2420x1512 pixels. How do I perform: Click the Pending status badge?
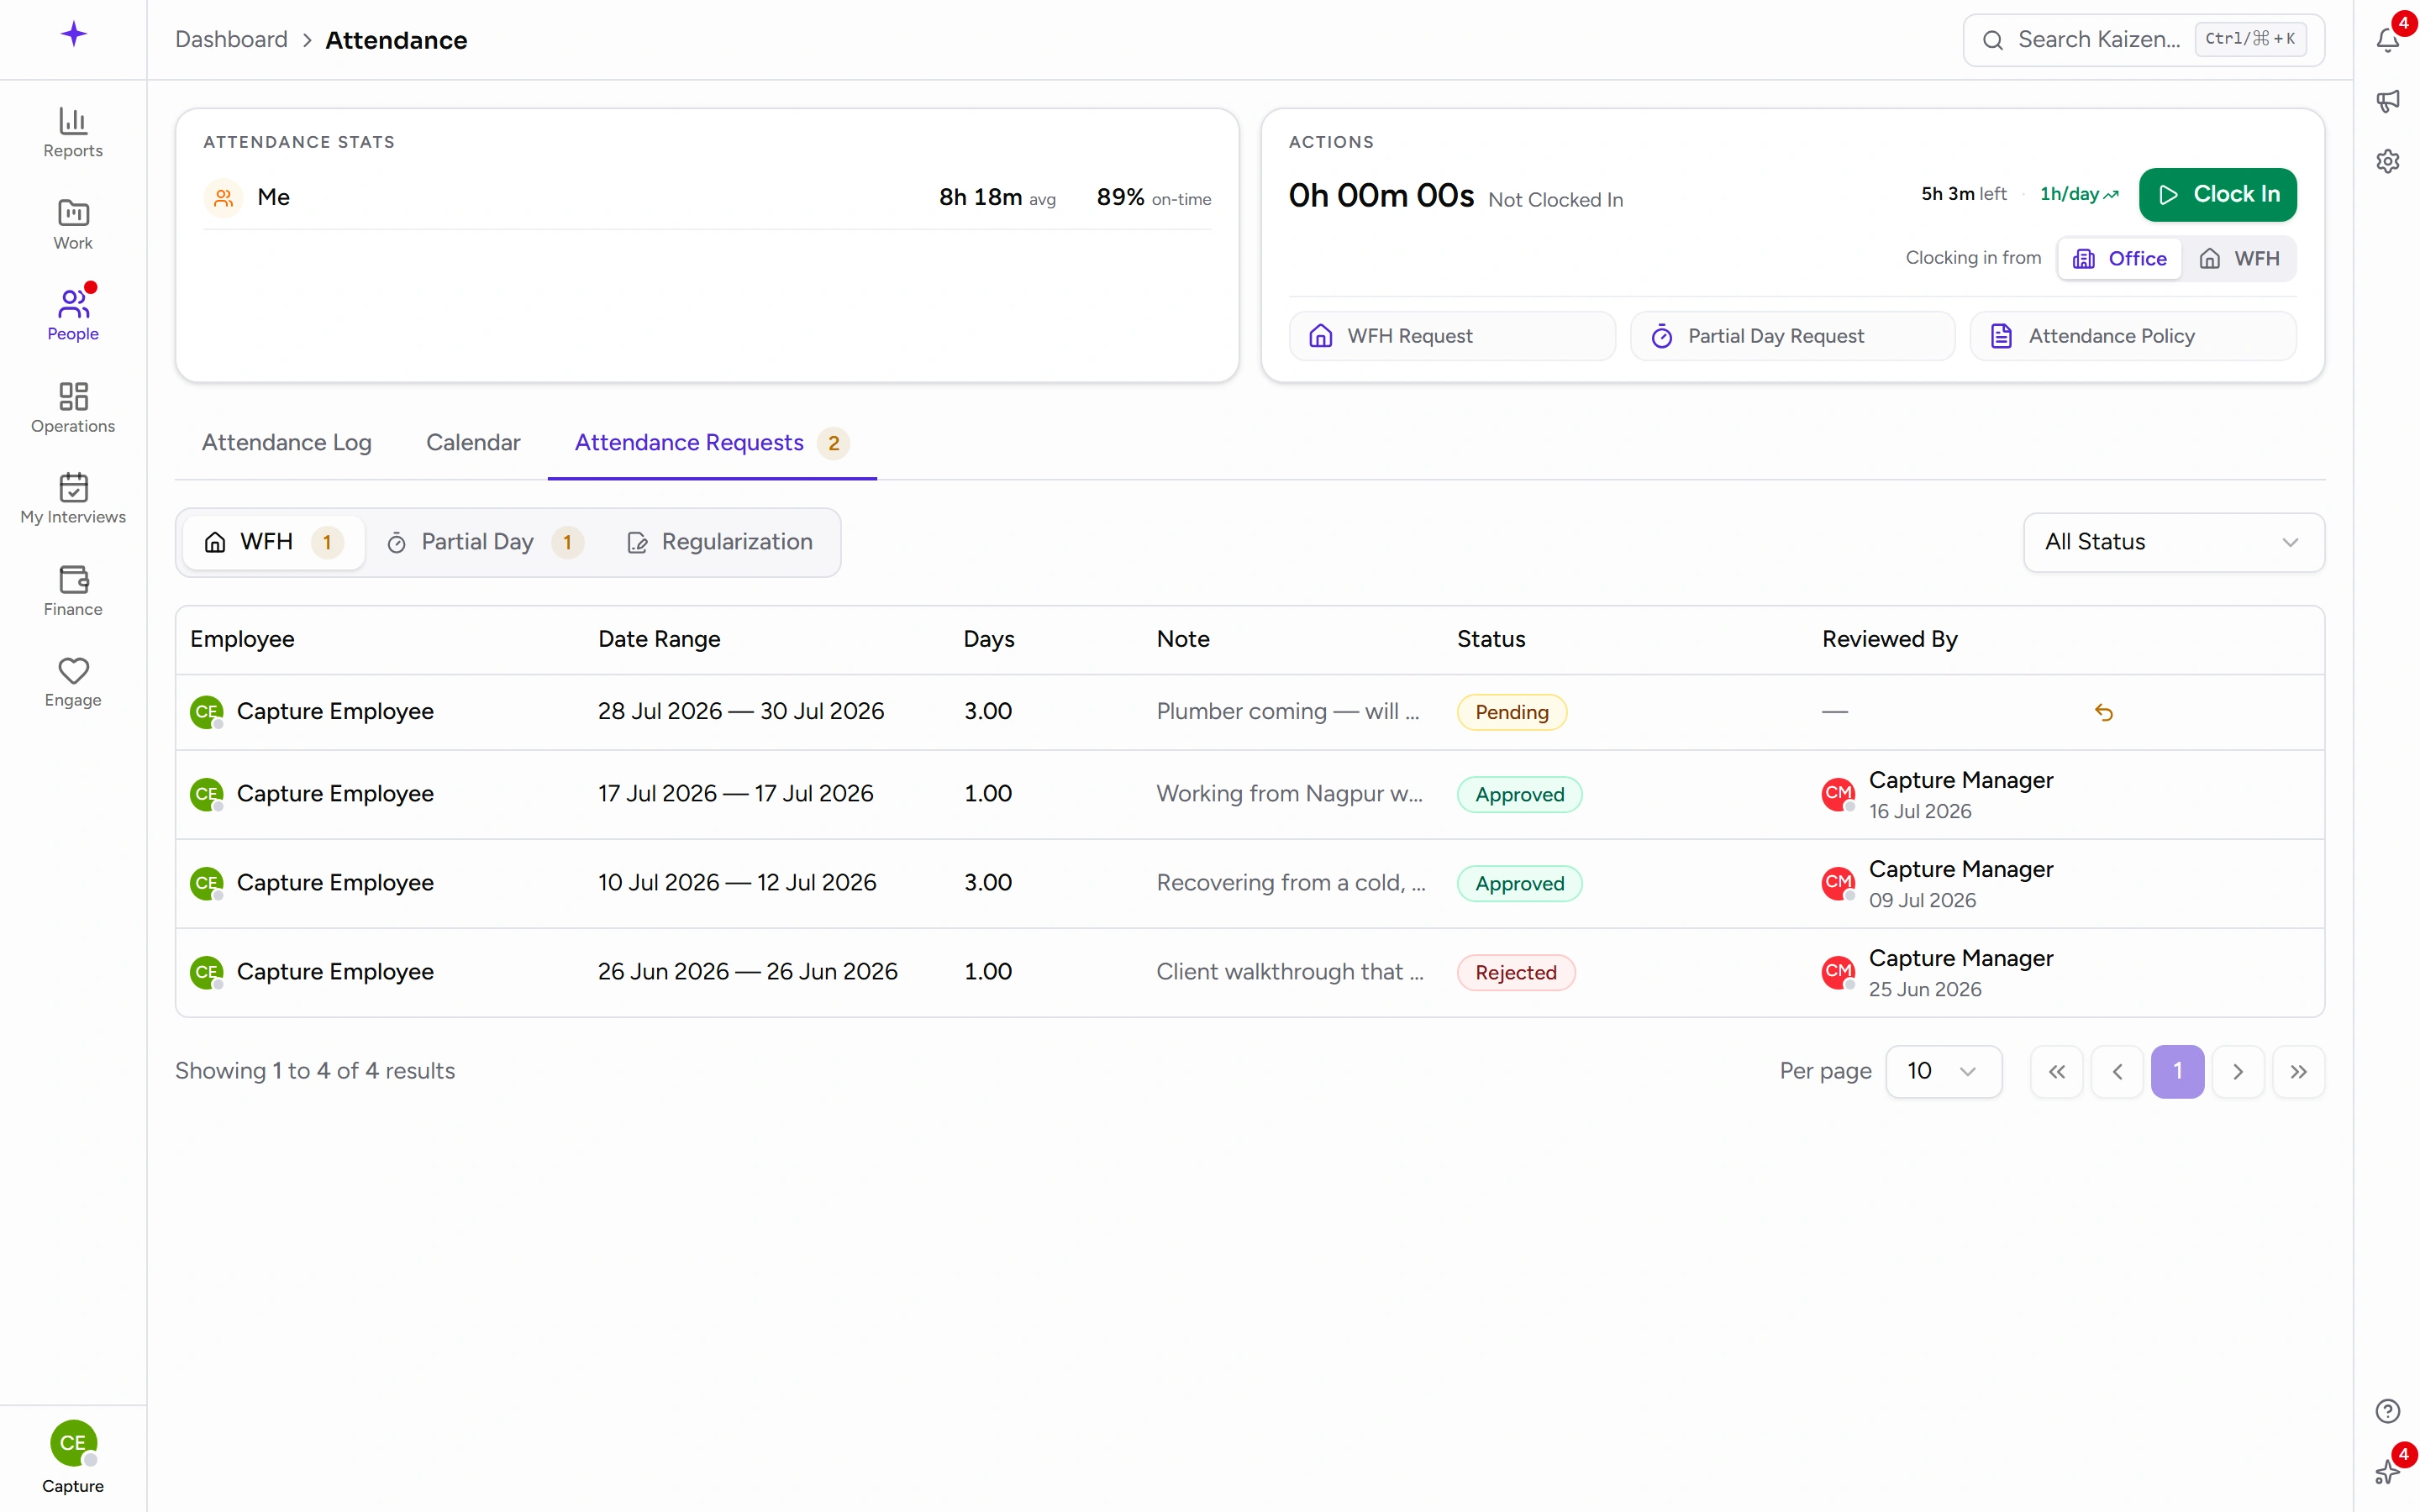tap(1511, 712)
